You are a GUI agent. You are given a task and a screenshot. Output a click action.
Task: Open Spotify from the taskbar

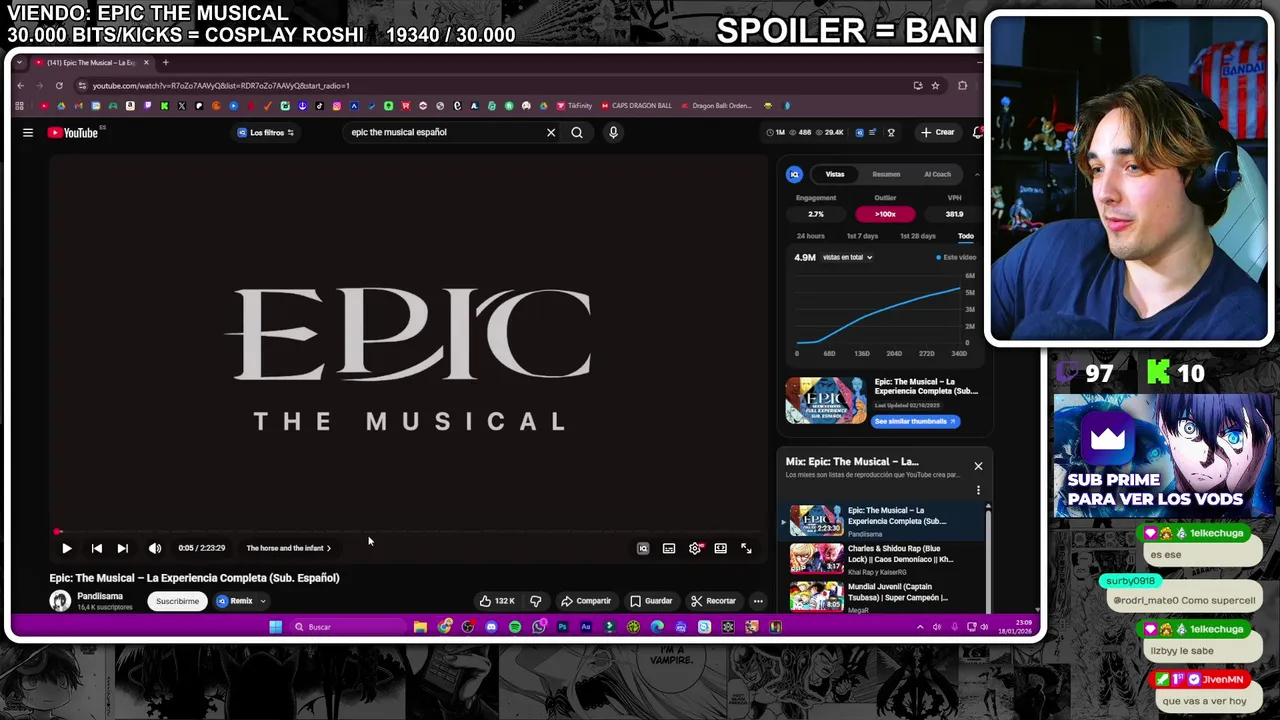click(515, 627)
